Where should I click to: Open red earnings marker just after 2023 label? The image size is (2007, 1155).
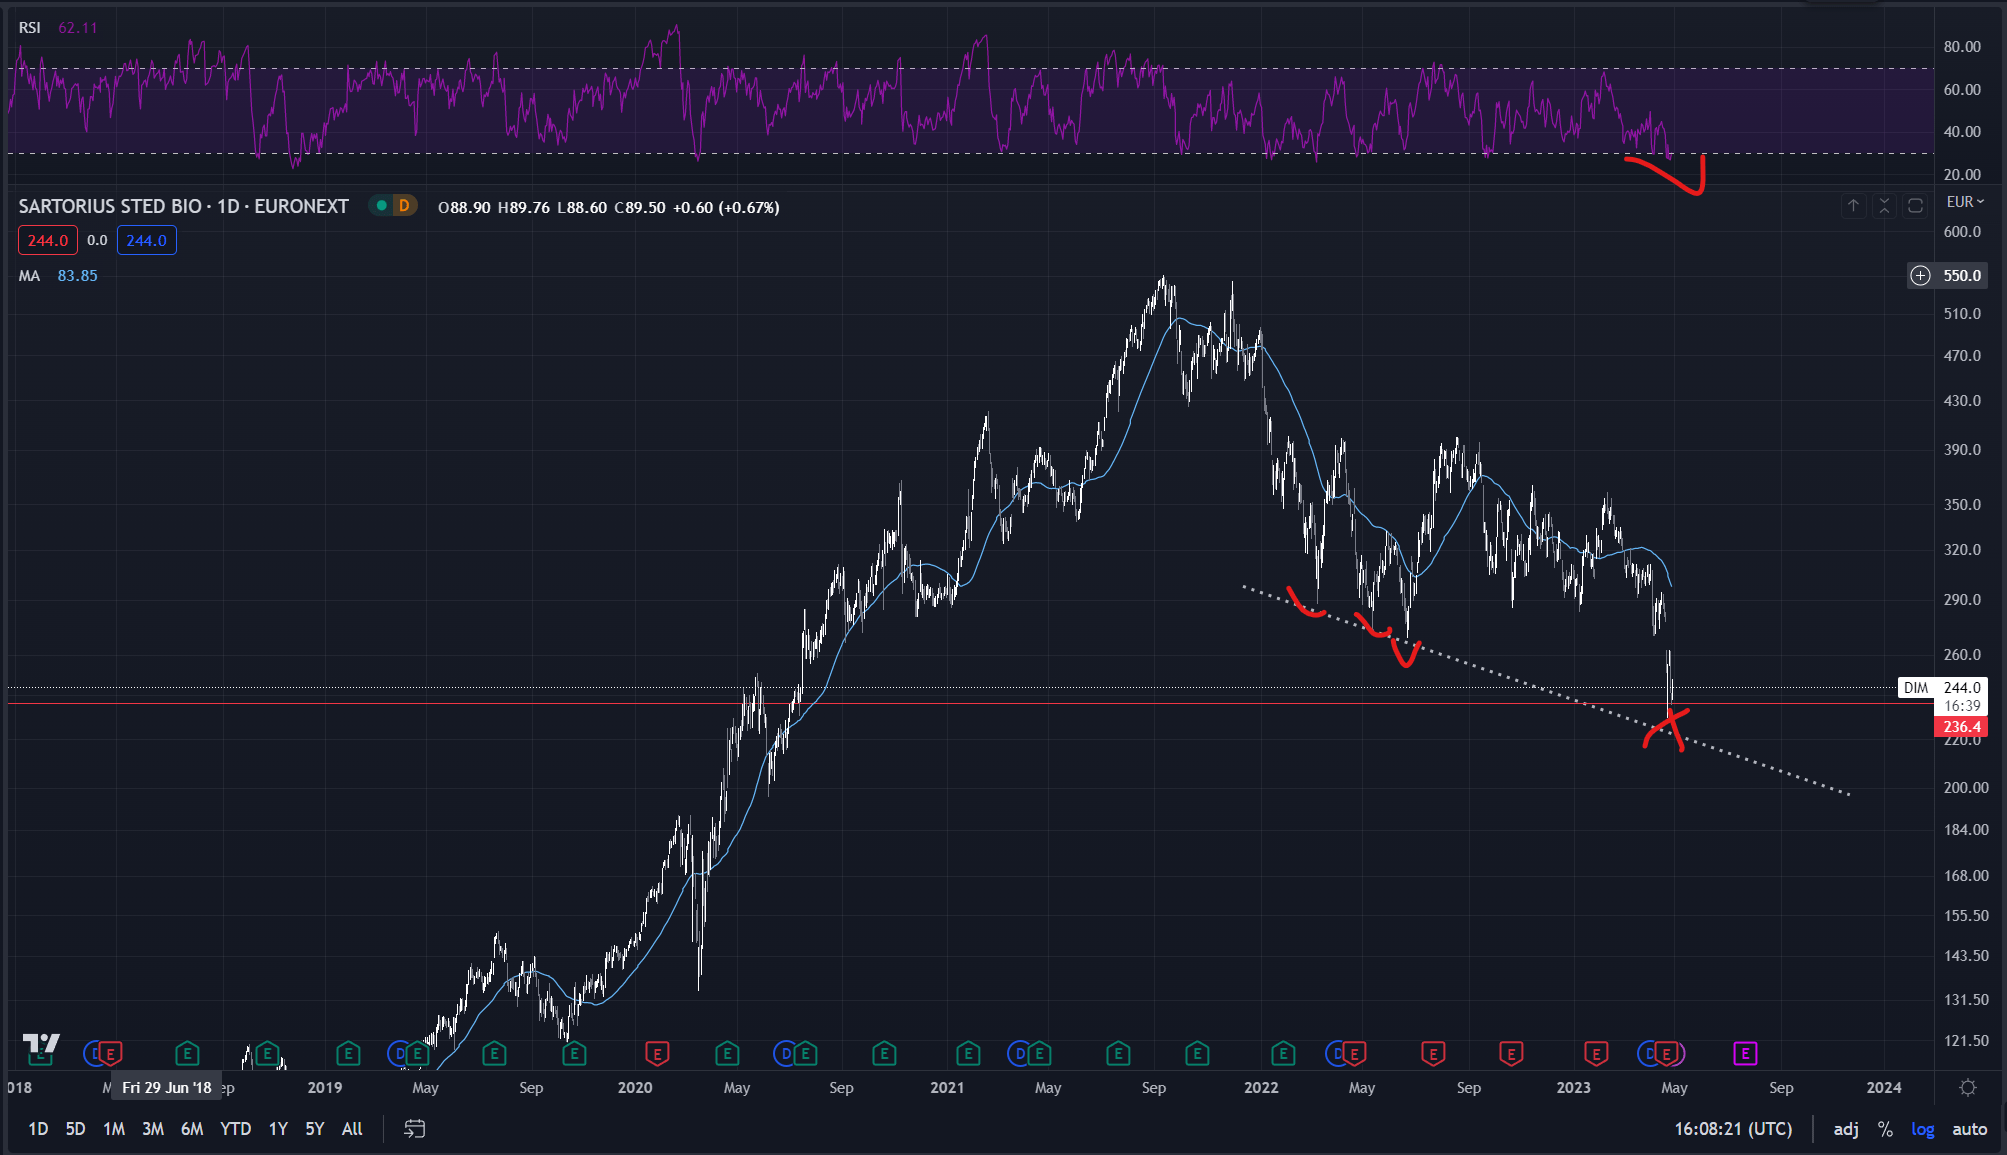pyautogui.click(x=1596, y=1053)
